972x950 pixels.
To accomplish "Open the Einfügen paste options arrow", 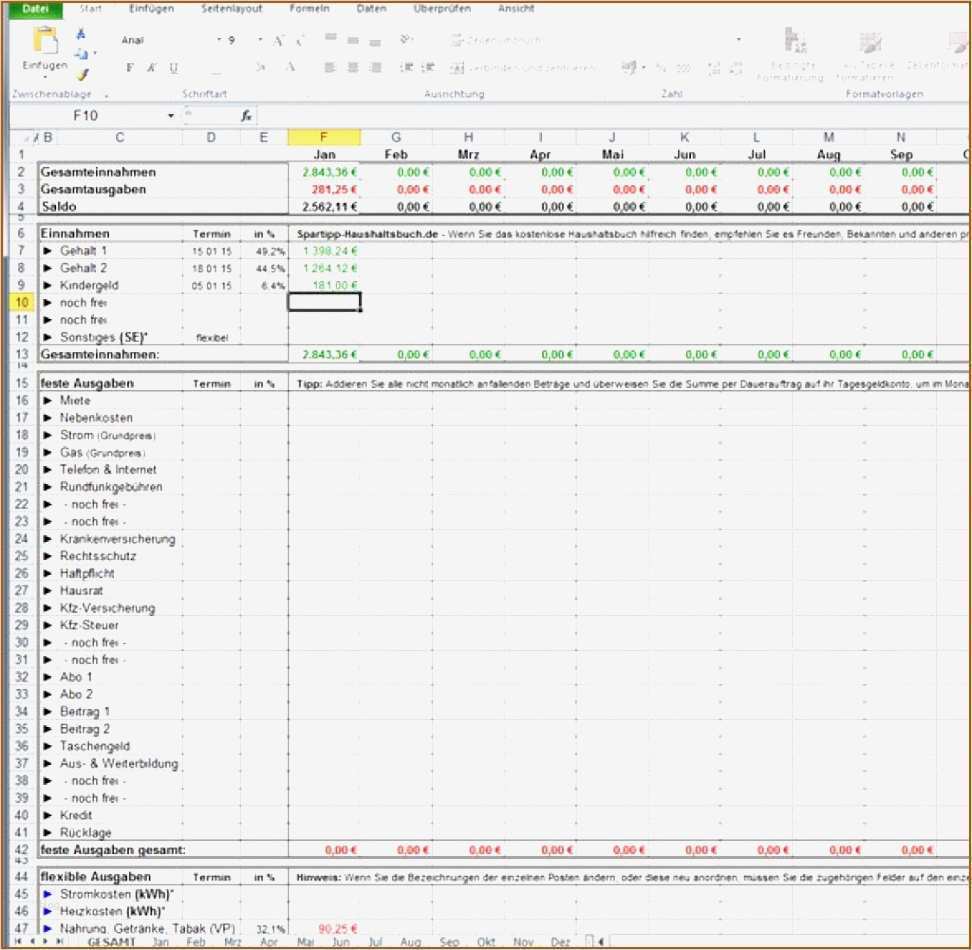I will click(45, 76).
